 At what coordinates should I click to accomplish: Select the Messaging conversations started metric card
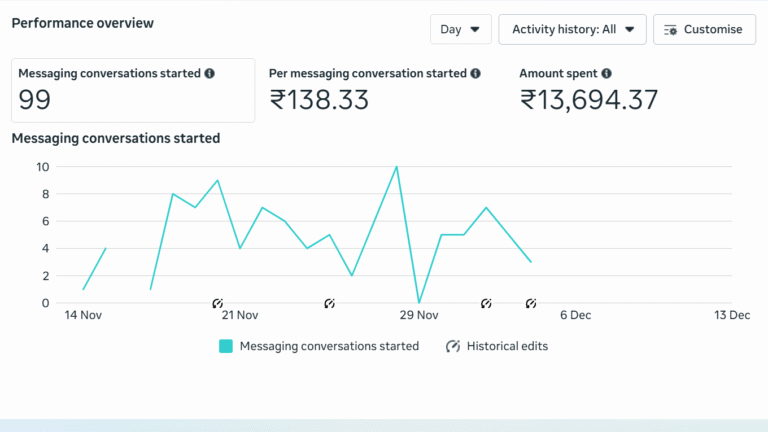click(133, 90)
